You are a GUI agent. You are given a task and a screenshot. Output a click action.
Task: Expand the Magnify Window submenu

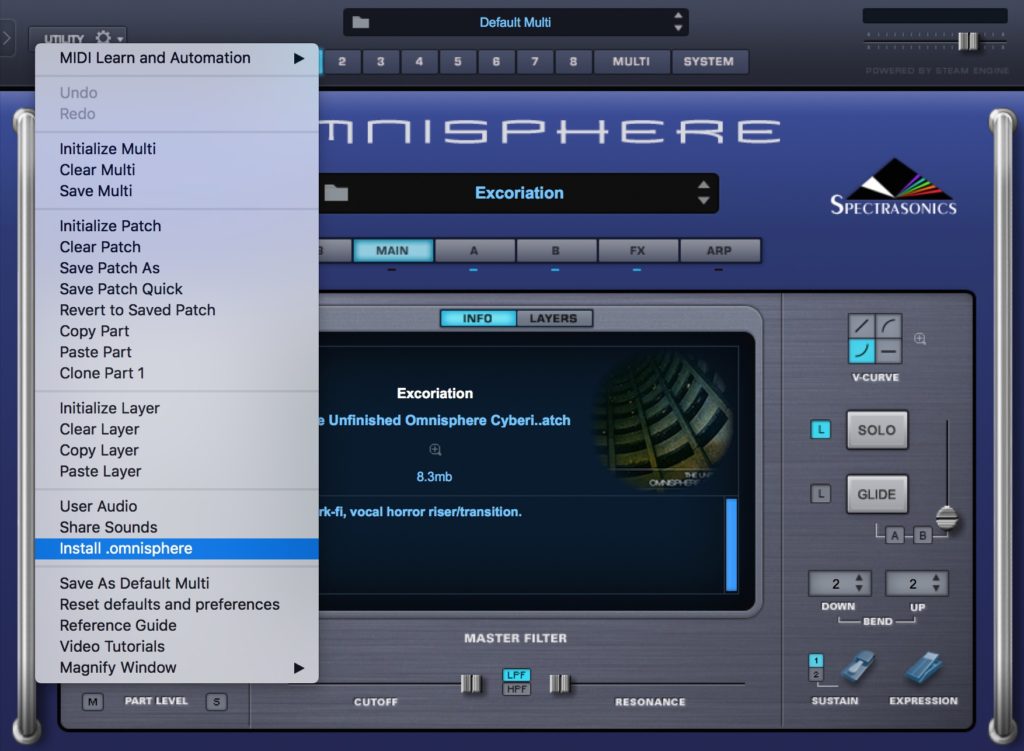click(176, 667)
